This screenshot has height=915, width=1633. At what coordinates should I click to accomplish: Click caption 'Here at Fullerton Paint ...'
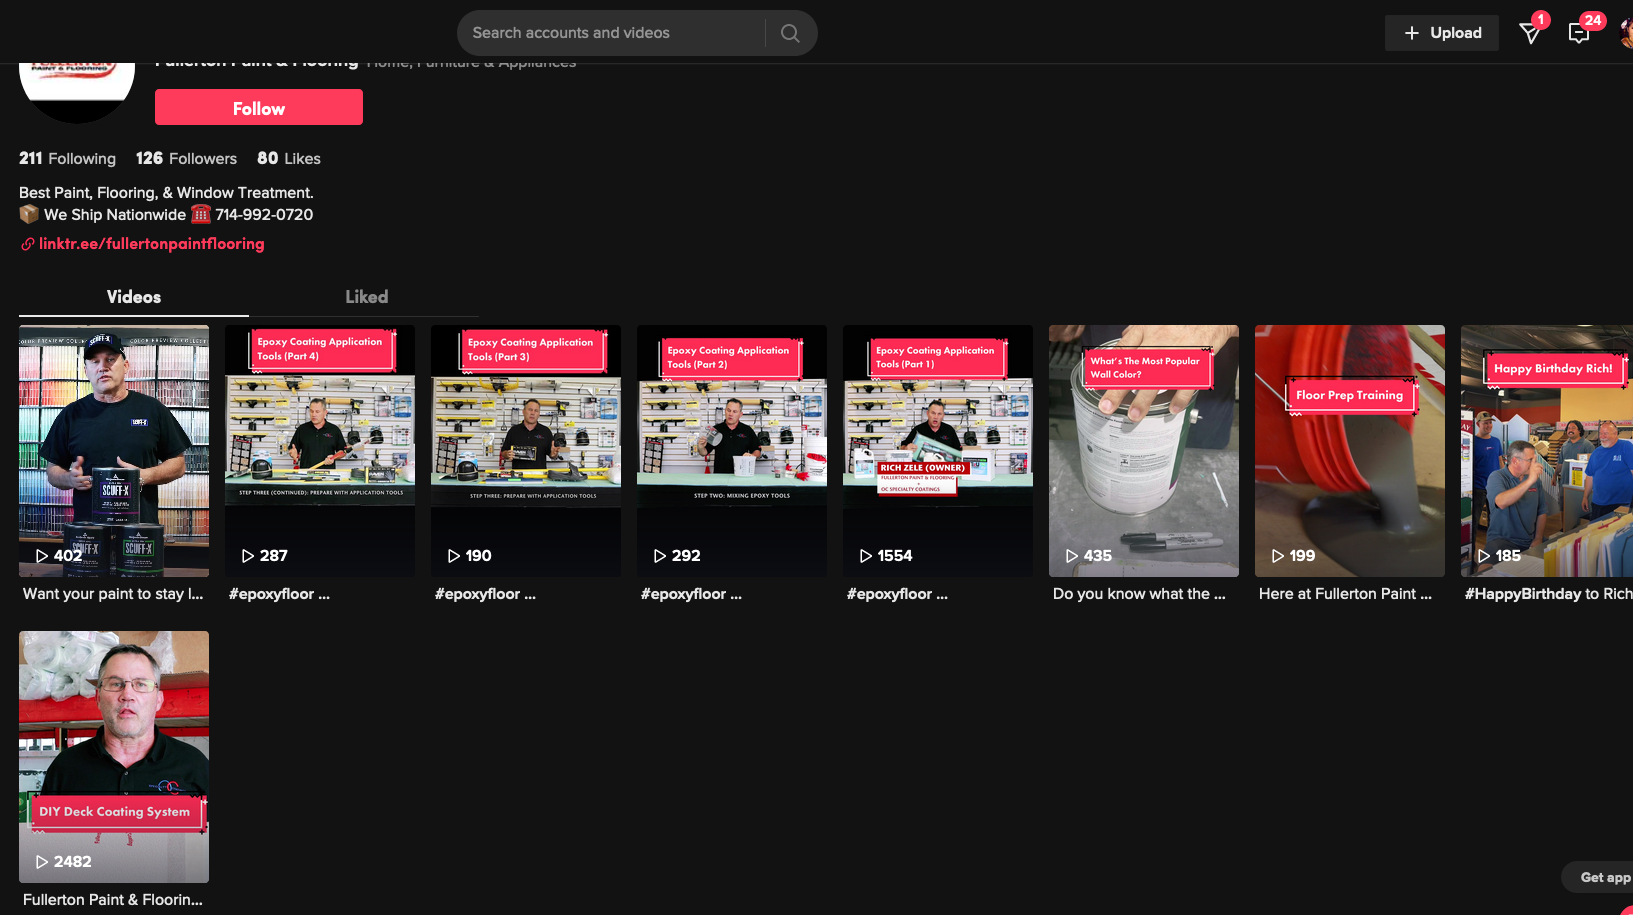1345,594
